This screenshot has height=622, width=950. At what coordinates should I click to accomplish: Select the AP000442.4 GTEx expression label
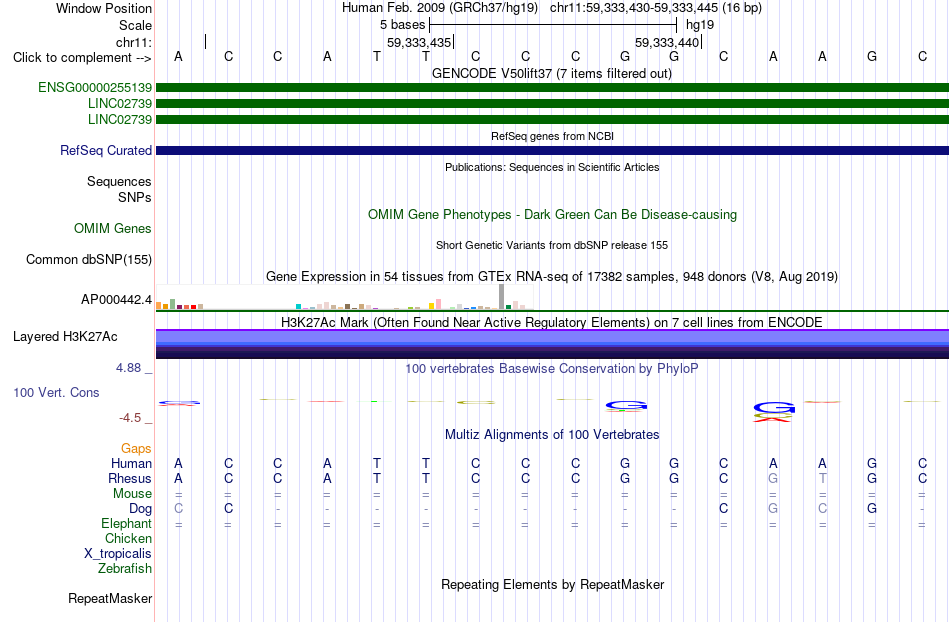tap(116, 299)
